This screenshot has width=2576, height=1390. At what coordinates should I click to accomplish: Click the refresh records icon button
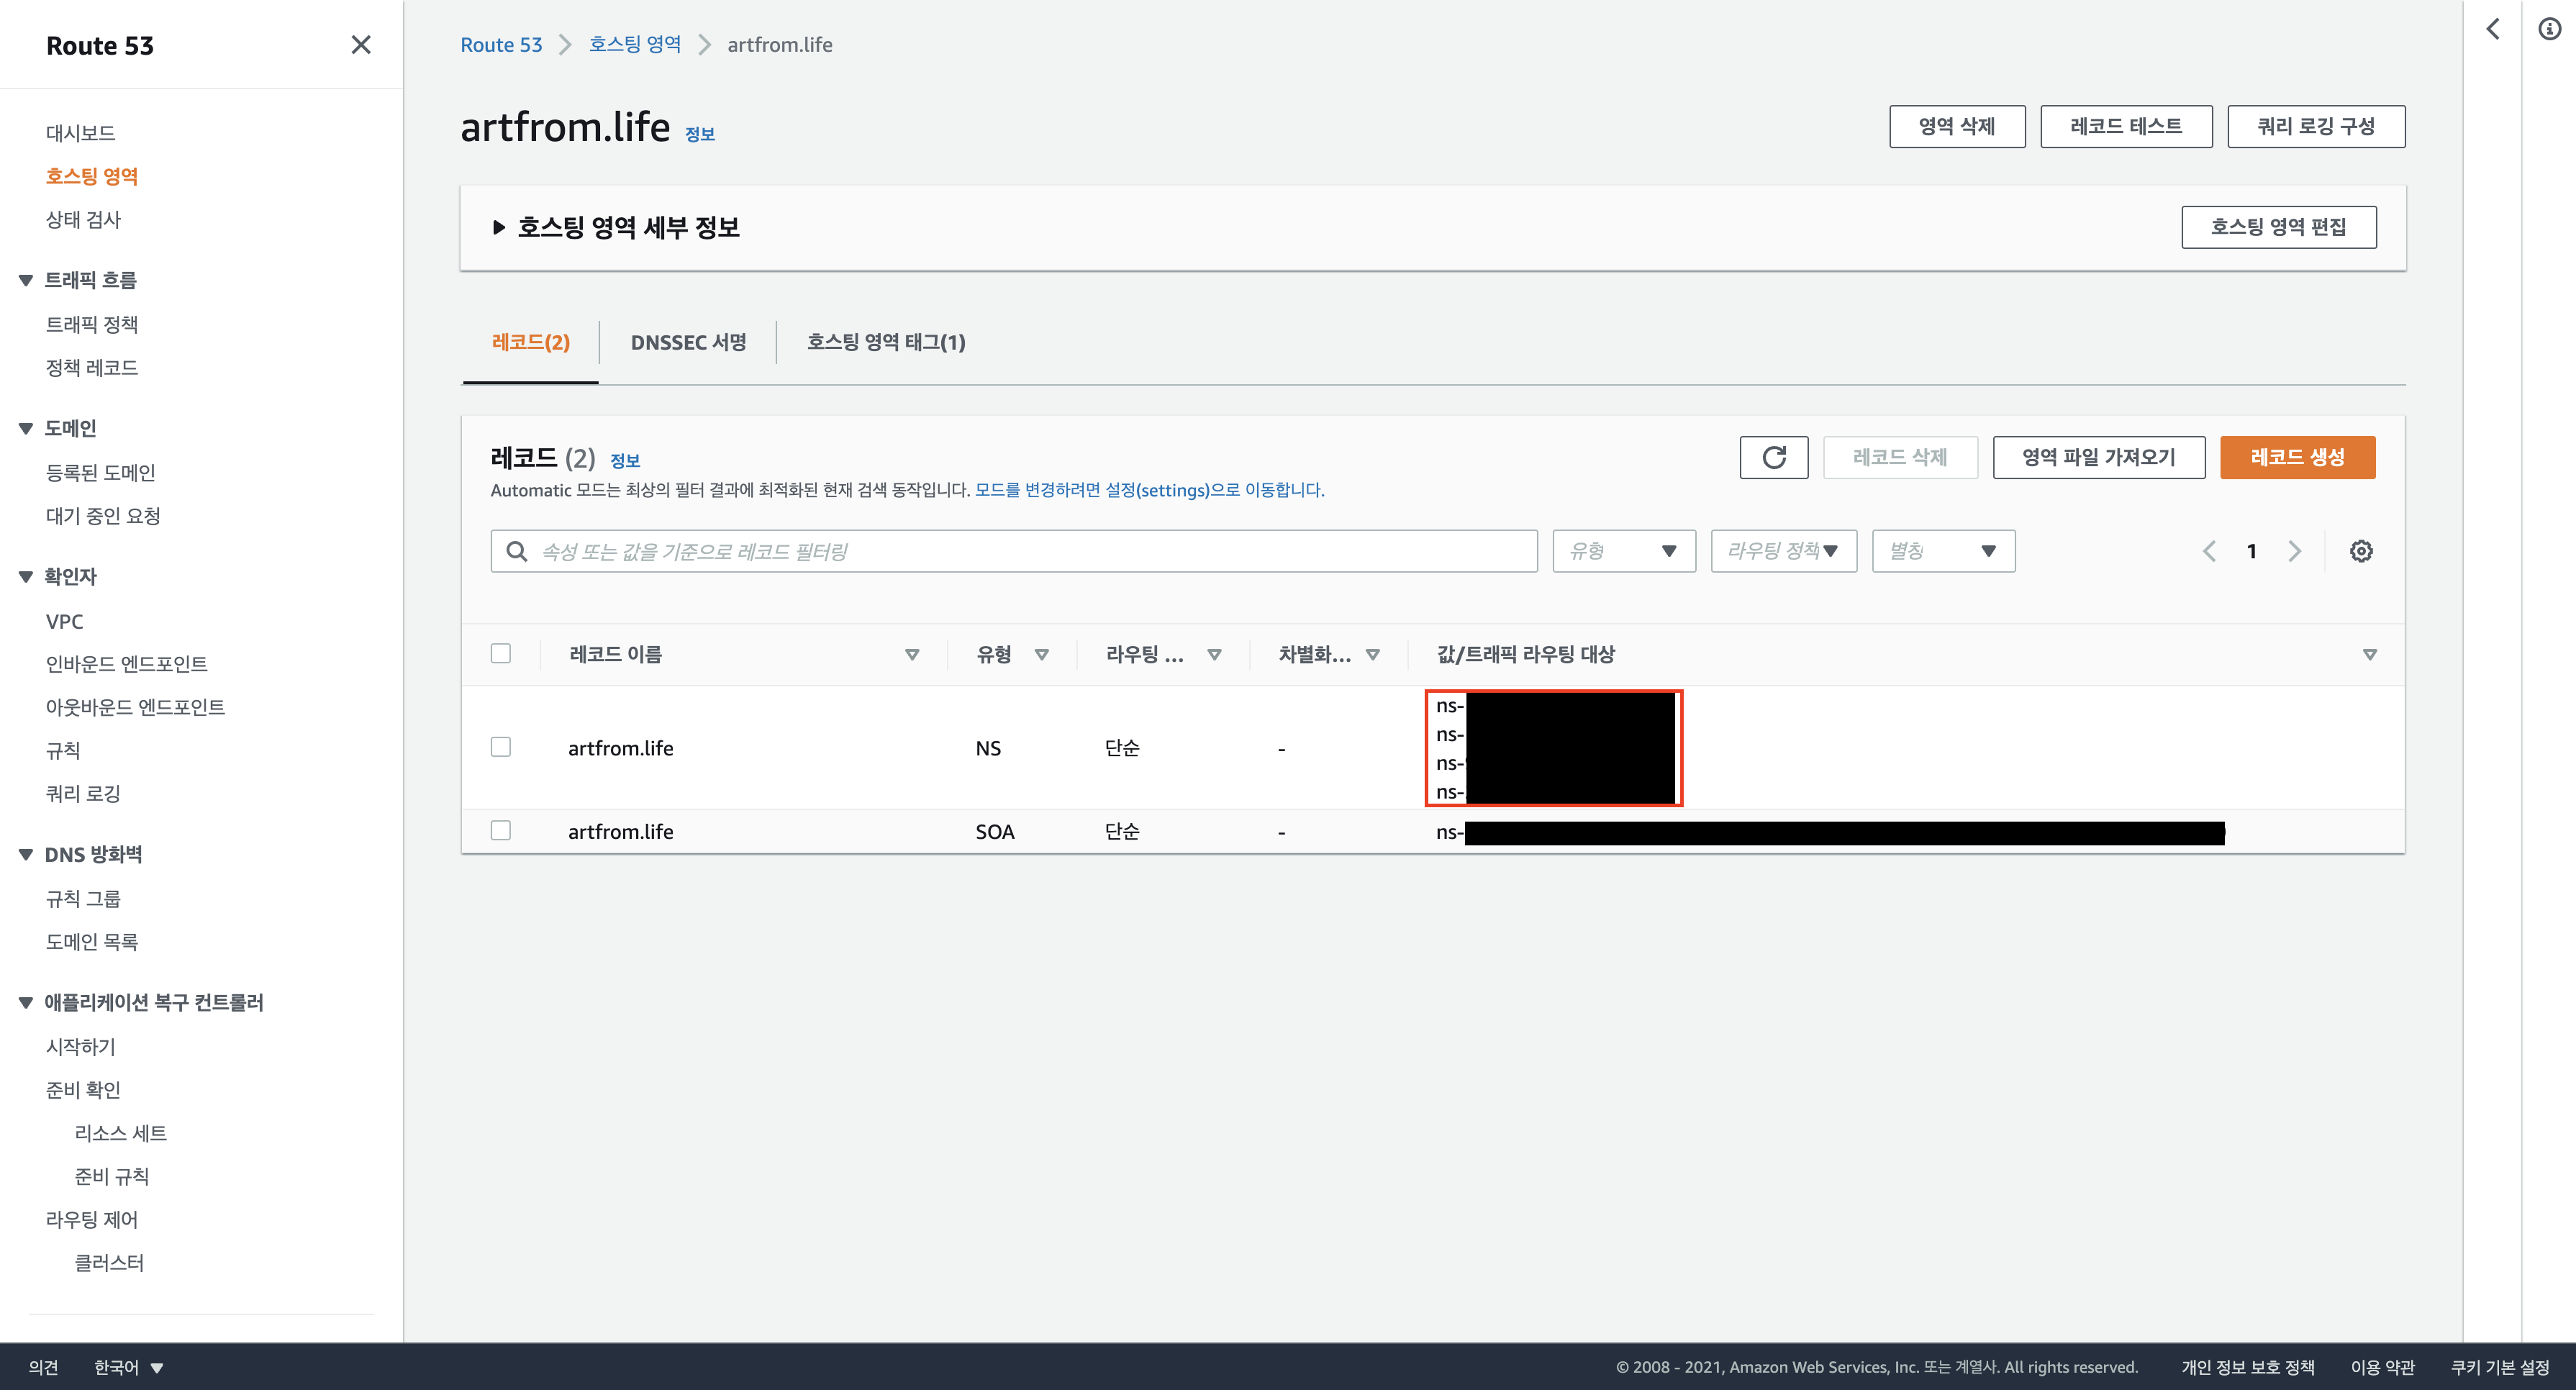click(x=1773, y=457)
